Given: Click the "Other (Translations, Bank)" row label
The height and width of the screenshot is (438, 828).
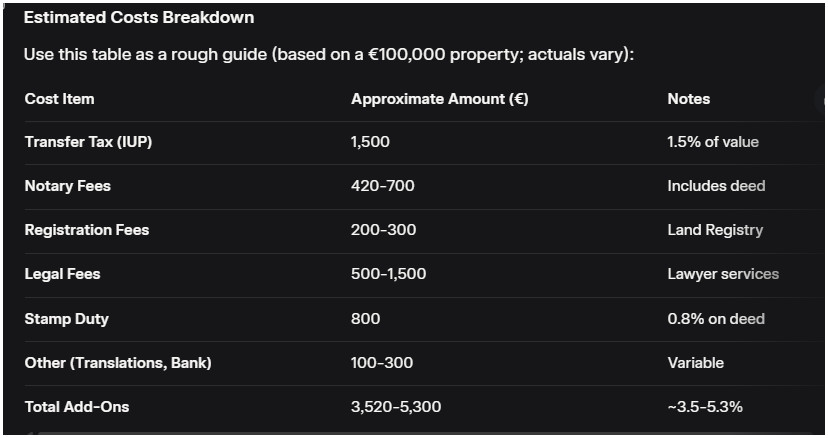Looking at the screenshot, I should (118, 363).
